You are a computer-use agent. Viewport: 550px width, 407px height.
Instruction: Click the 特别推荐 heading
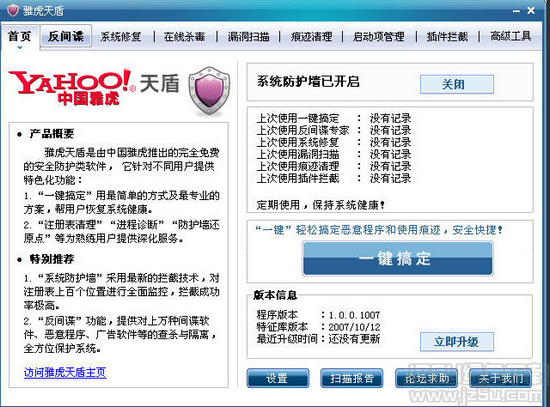(x=52, y=259)
